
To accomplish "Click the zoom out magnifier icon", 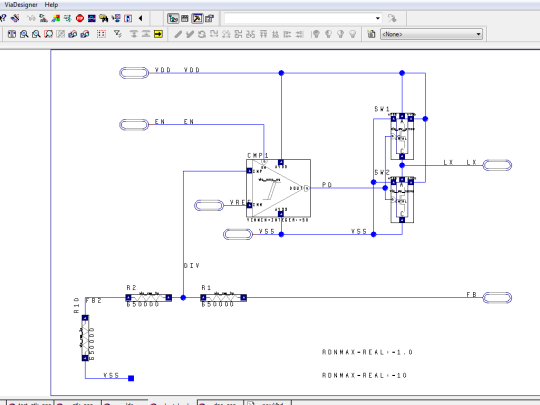I will click(36, 34).
